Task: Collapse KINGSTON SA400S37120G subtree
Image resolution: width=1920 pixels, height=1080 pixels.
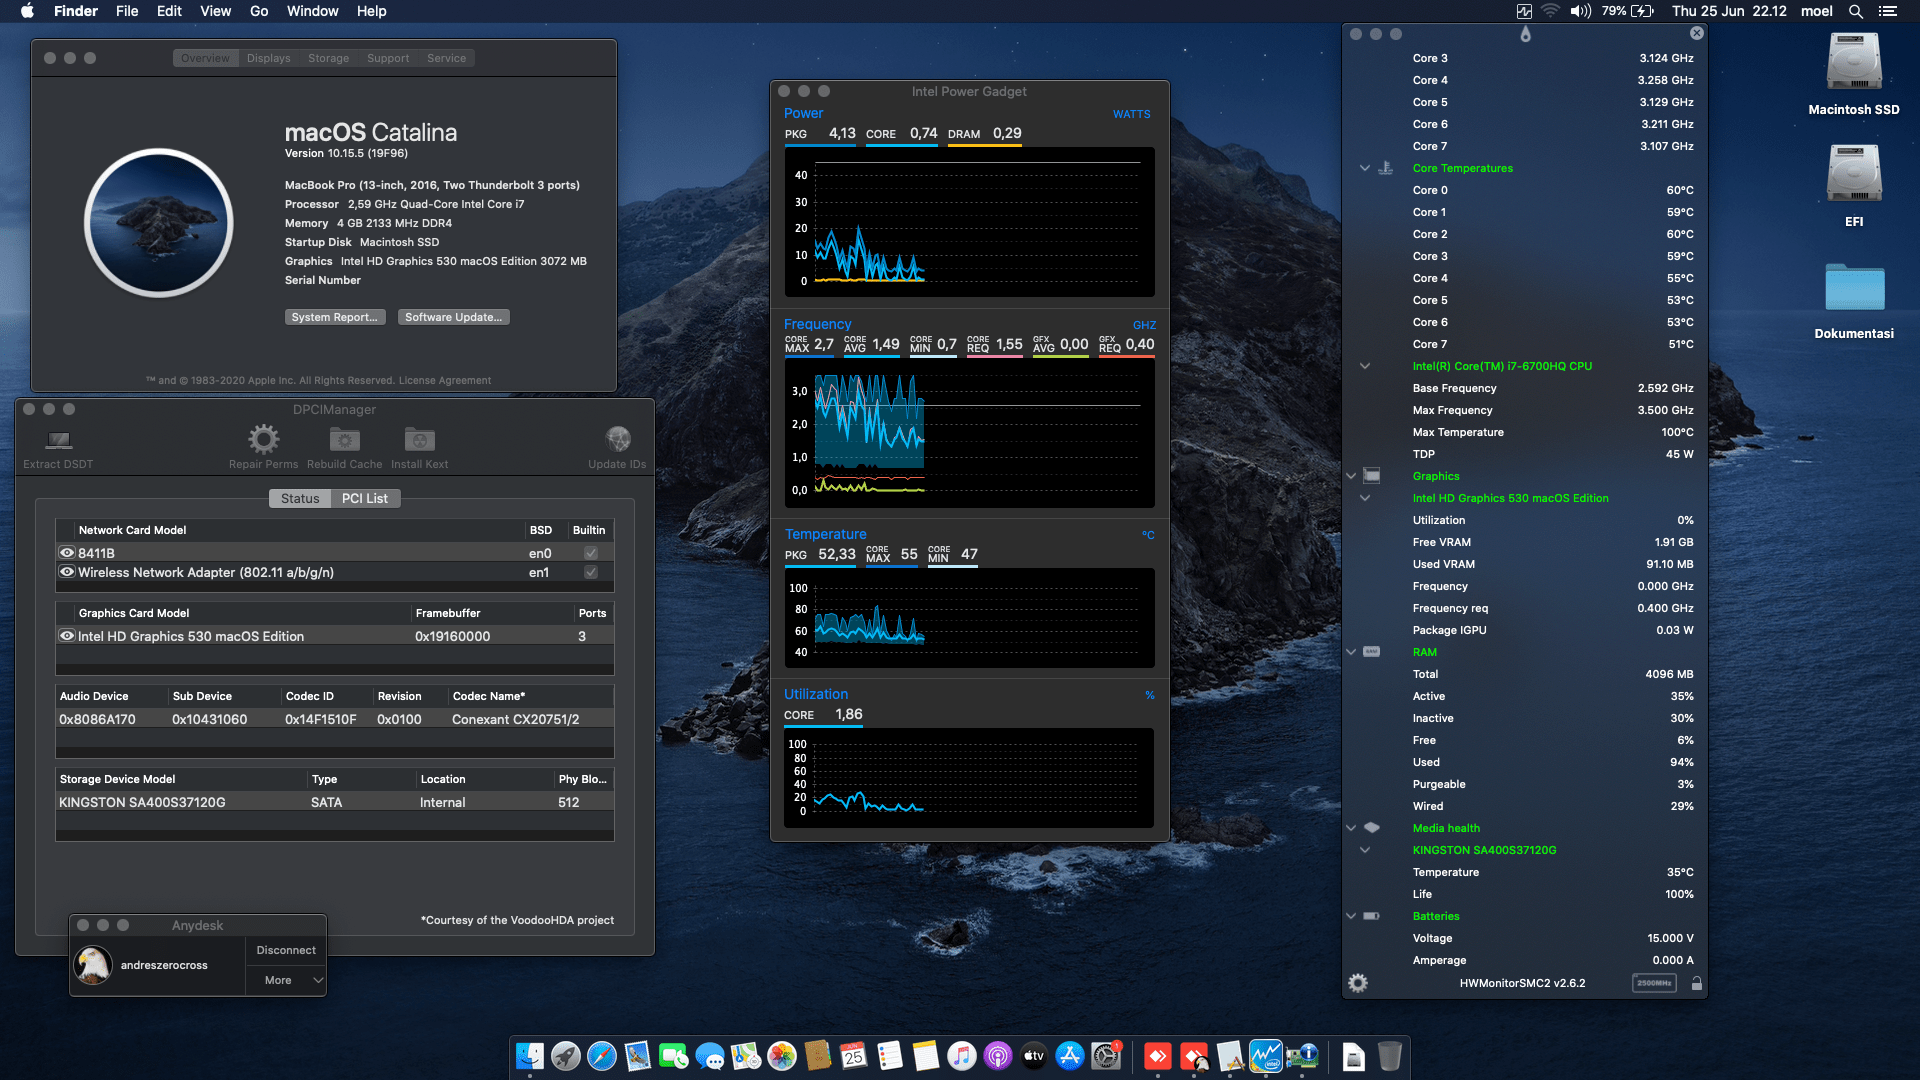Action: [1364, 850]
